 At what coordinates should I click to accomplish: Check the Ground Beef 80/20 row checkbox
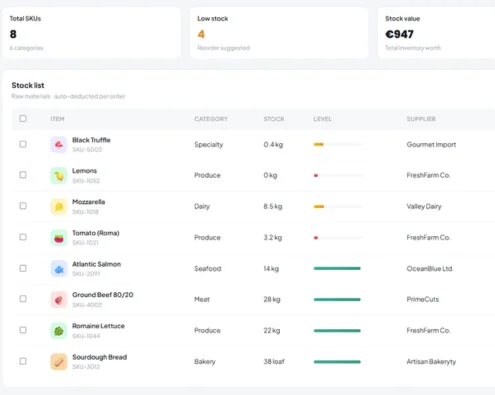point(23,299)
